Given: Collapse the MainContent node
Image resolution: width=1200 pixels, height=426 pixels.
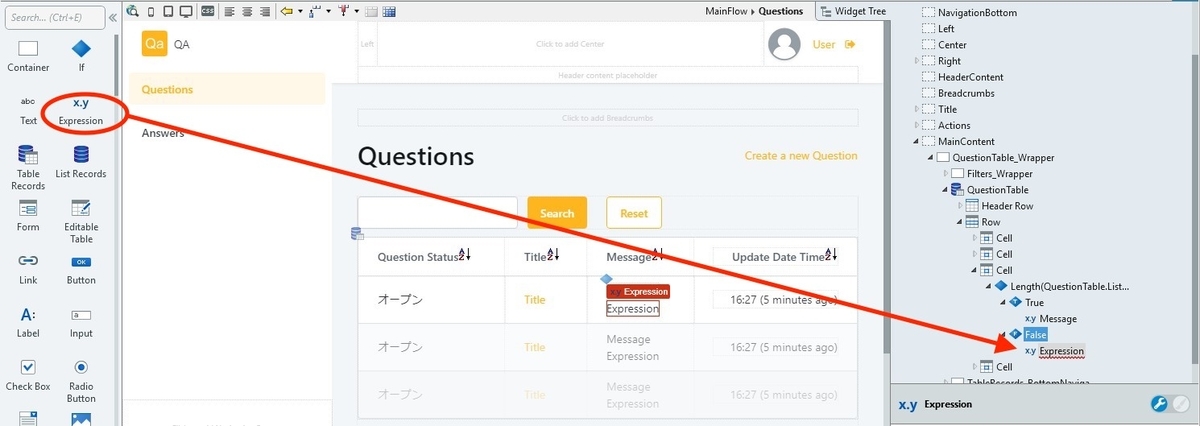Looking at the screenshot, I should click(917, 141).
